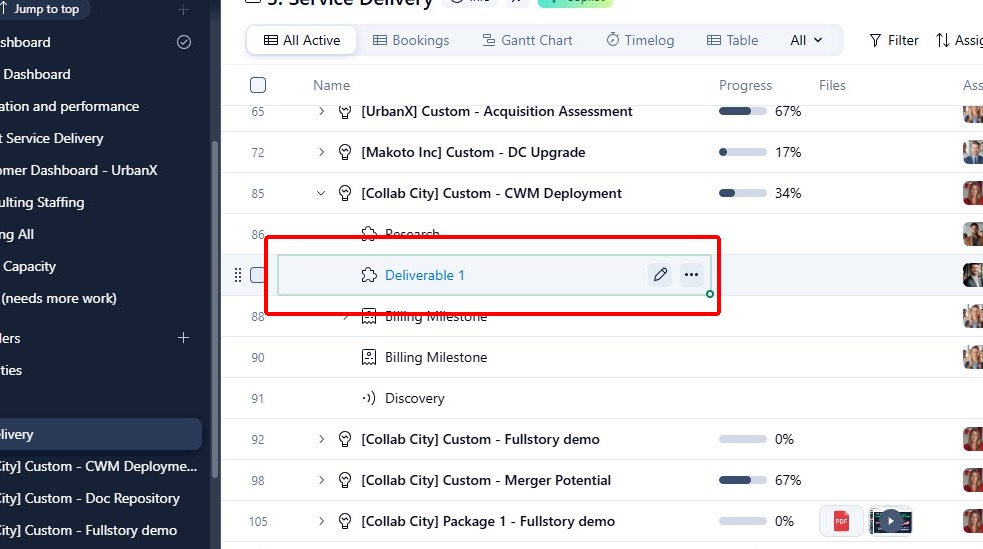This screenshot has height=549, width=983.
Task: Open the Staffing sidebar item
Action: (42, 202)
